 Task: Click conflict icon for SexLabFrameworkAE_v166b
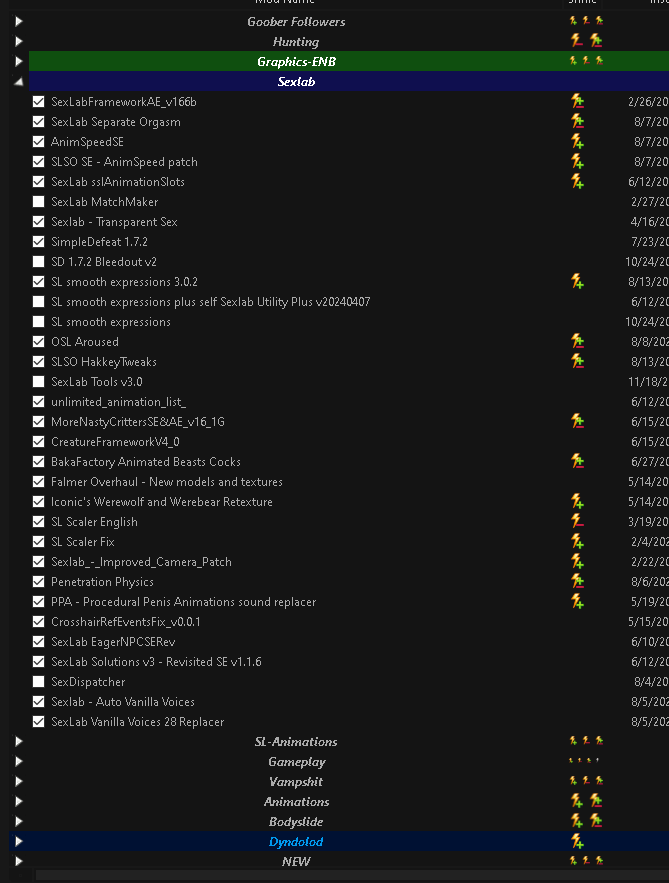click(577, 101)
